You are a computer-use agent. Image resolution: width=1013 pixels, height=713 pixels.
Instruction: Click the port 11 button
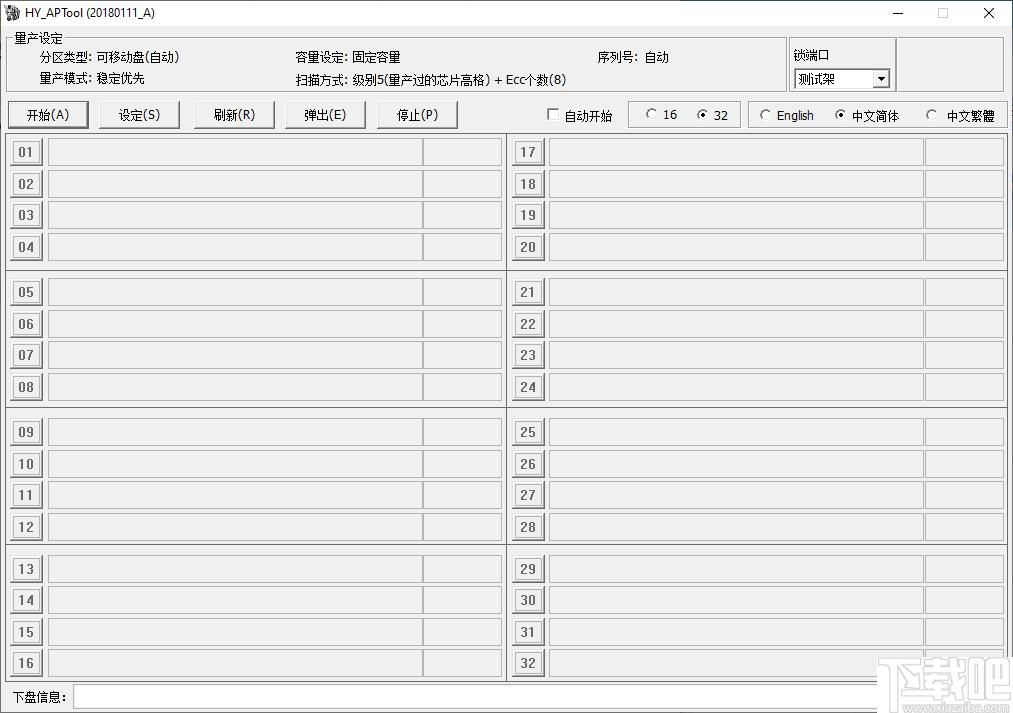pyautogui.click(x=26, y=495)
